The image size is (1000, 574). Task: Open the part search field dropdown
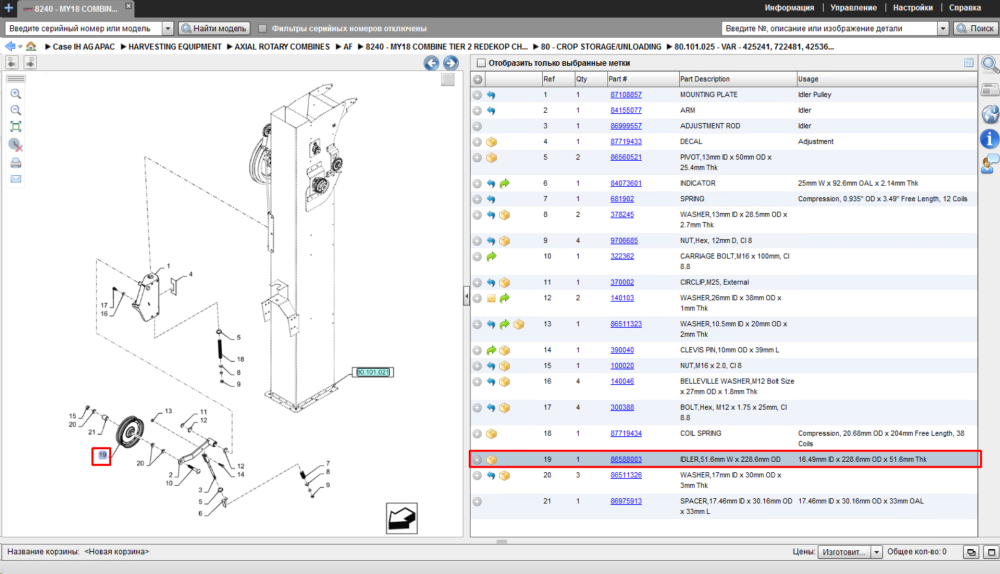tap(943, 28)
